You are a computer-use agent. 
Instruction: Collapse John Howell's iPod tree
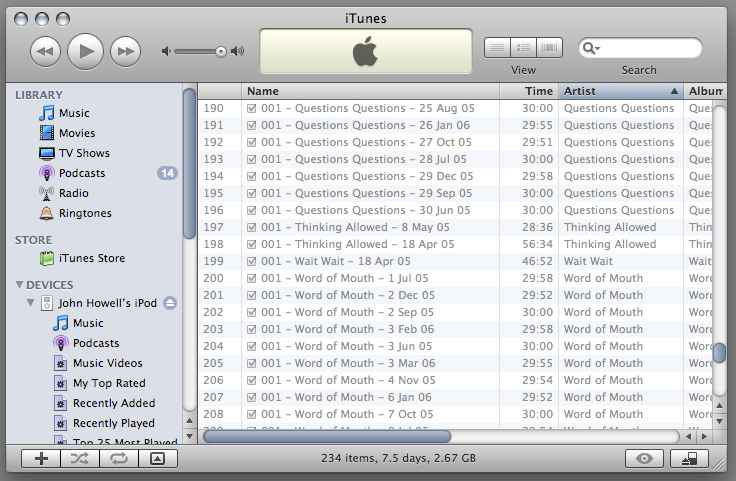click(31, 303)
